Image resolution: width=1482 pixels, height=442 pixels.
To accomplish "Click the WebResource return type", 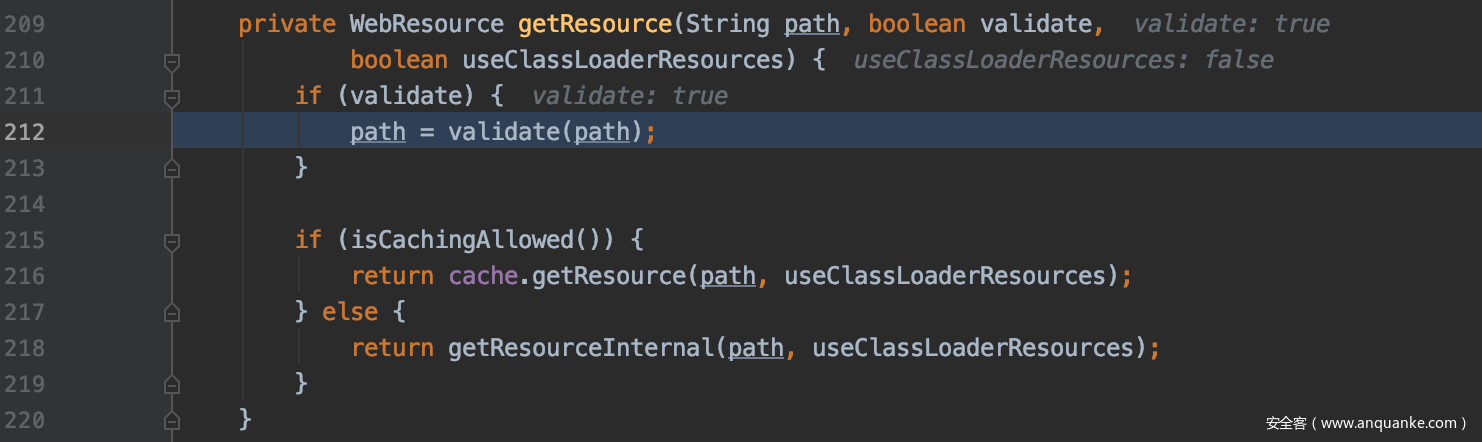I will [x=426, y=25].
